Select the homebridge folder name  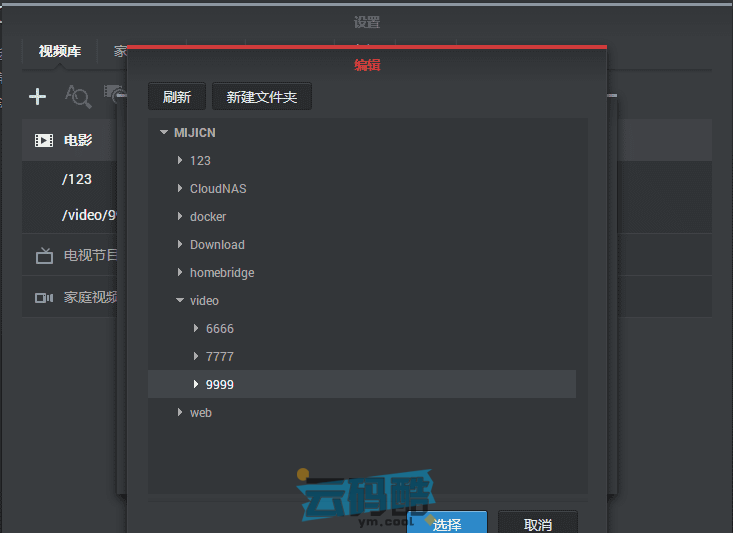[x=222, y=273]
